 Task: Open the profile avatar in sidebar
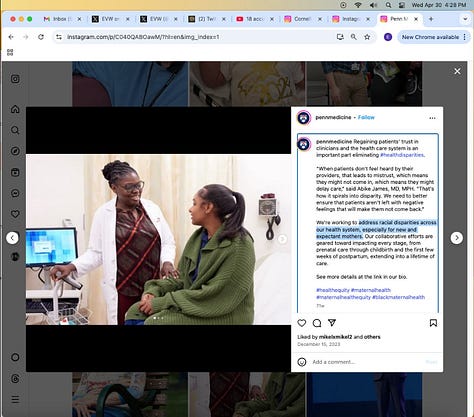(x=15, y=256)
